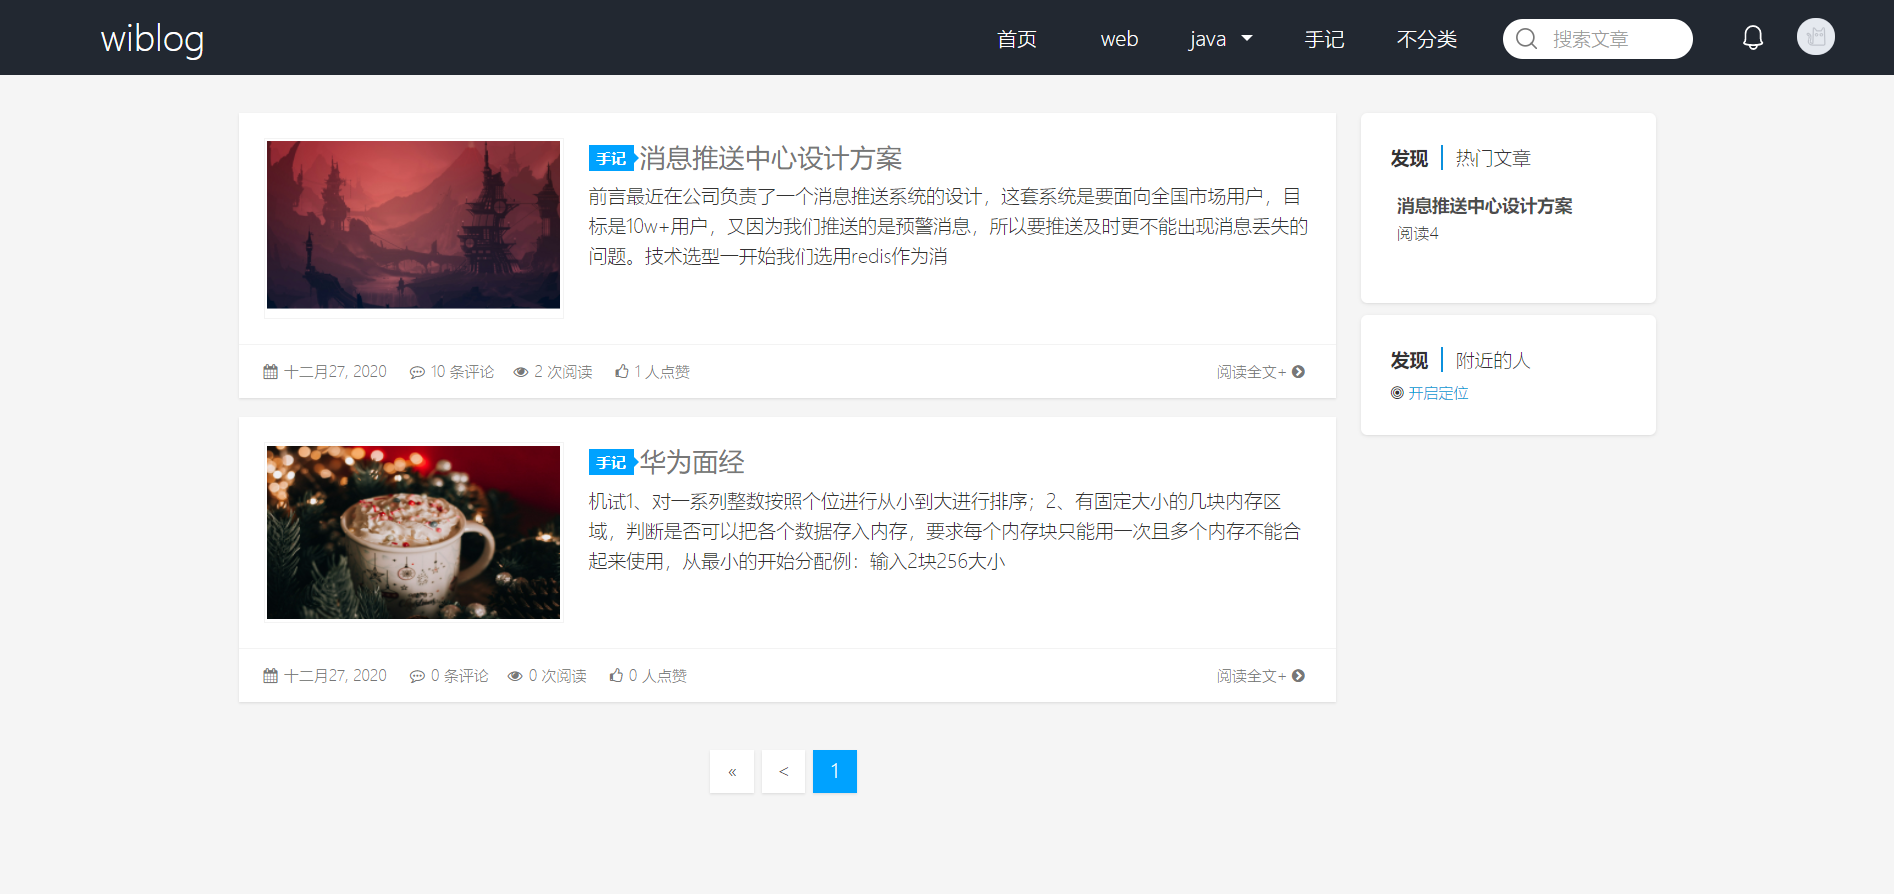Expand the java dropdown menu
This screenshot has height=894, width=1894.
tap(1220, 39)
